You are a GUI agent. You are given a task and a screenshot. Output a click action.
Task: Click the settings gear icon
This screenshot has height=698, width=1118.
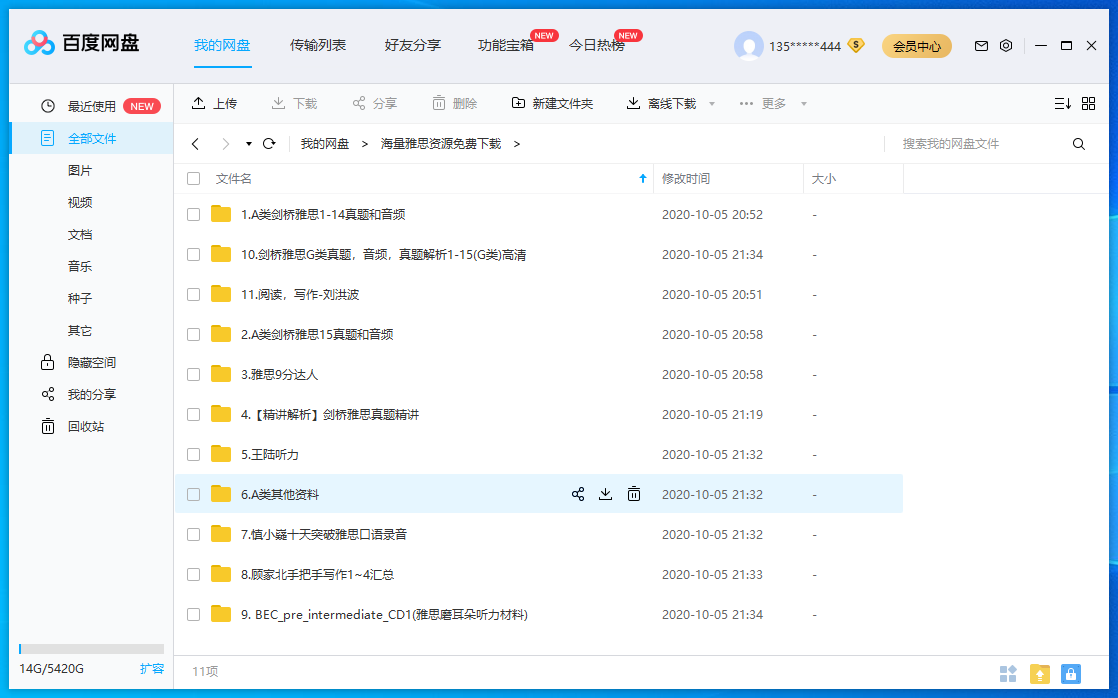pyautogui.click(x=1006, y=45)
